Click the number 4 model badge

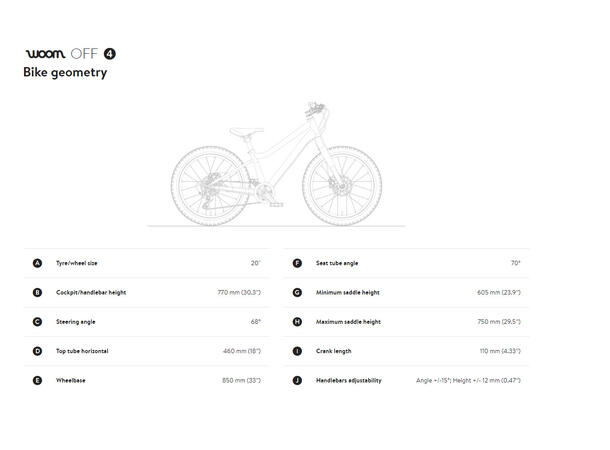coord(110,54)
